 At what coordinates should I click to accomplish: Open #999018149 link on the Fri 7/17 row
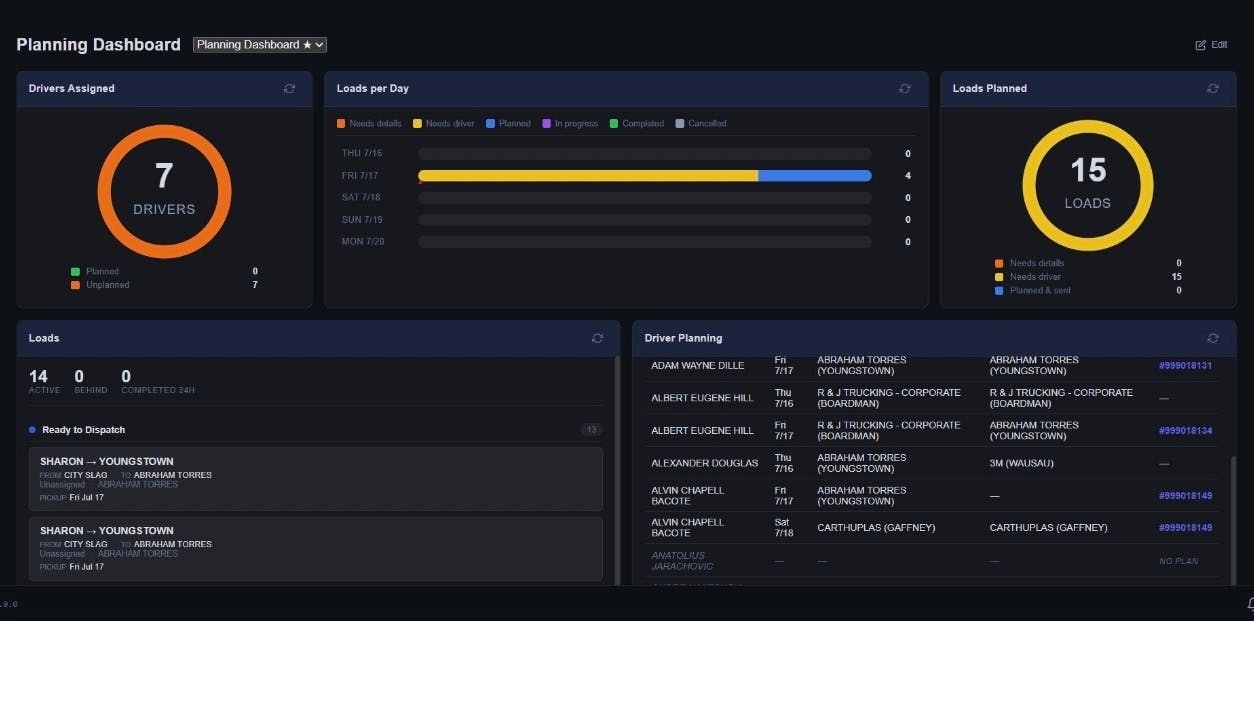tap(1185, 496)
